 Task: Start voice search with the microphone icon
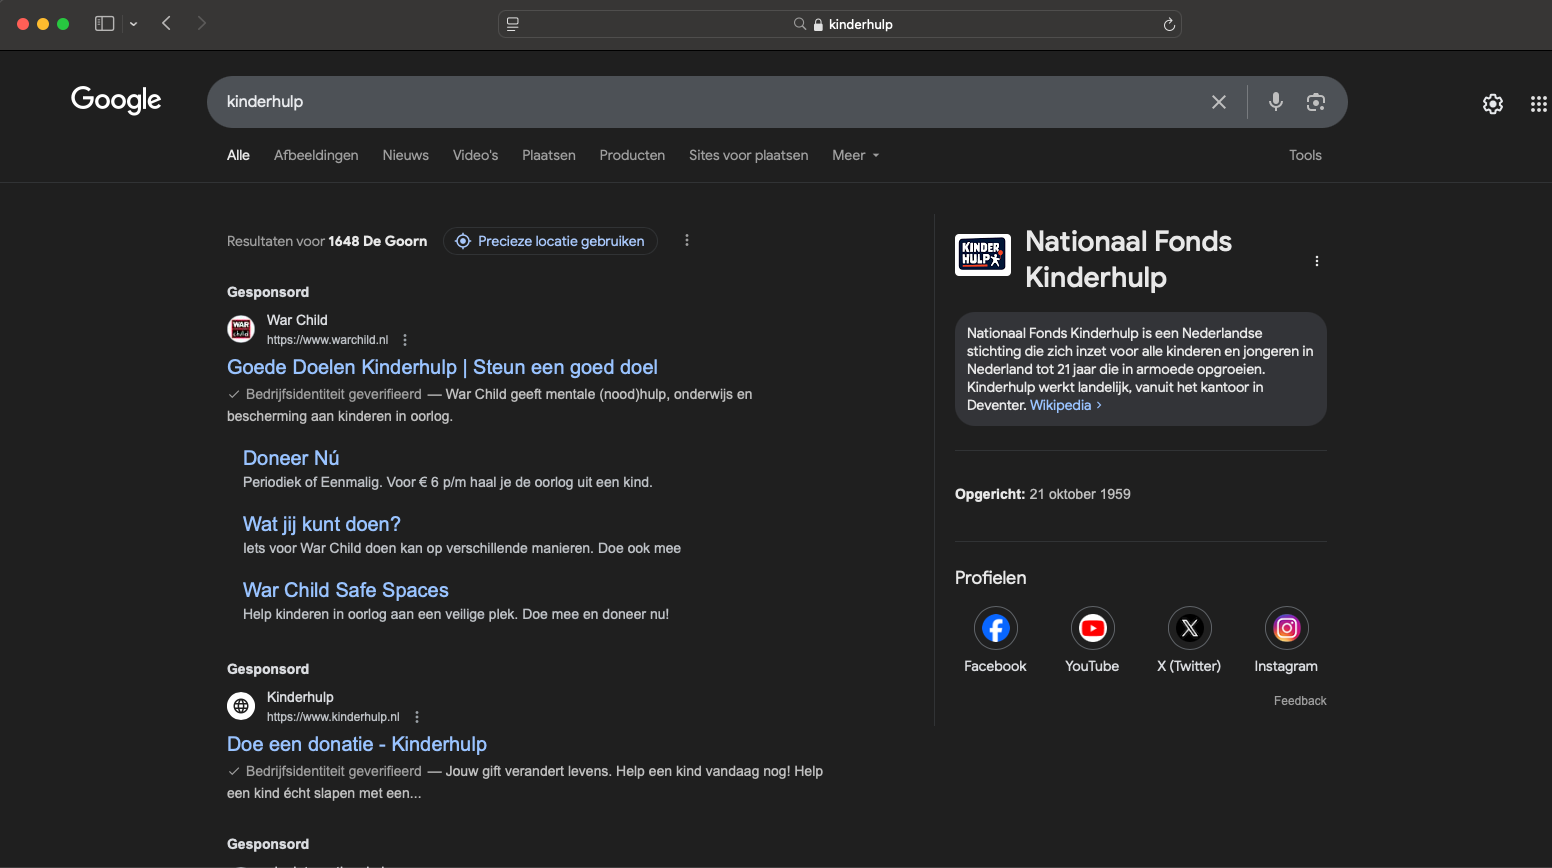1275,101
